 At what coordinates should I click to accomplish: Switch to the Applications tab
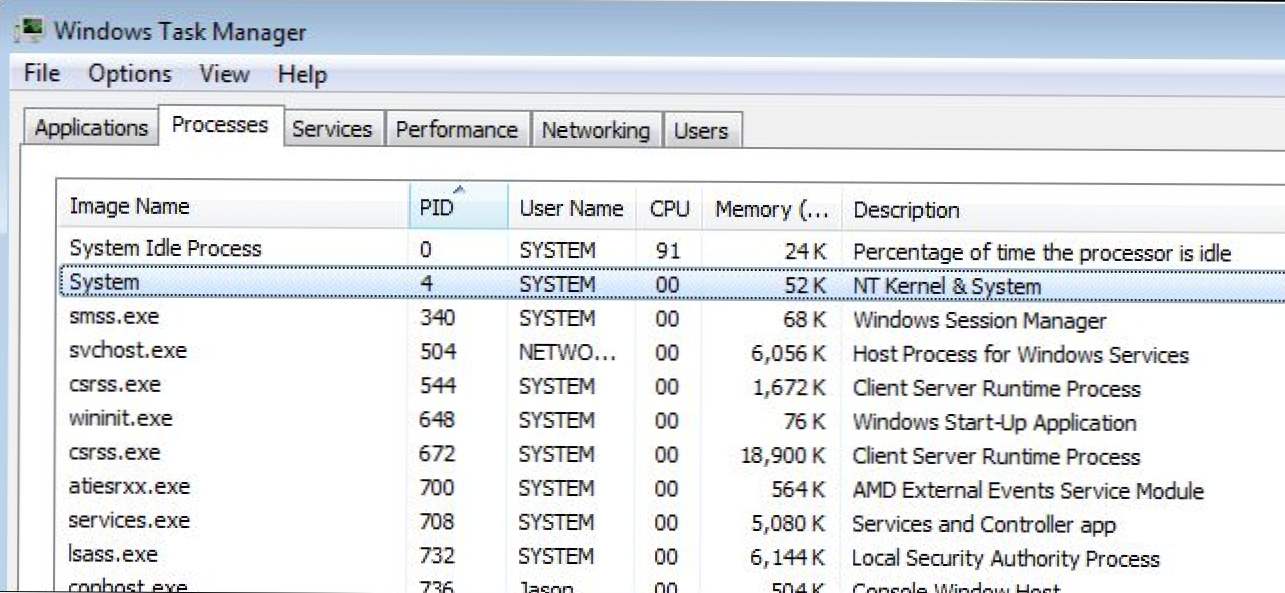point(90,128)
